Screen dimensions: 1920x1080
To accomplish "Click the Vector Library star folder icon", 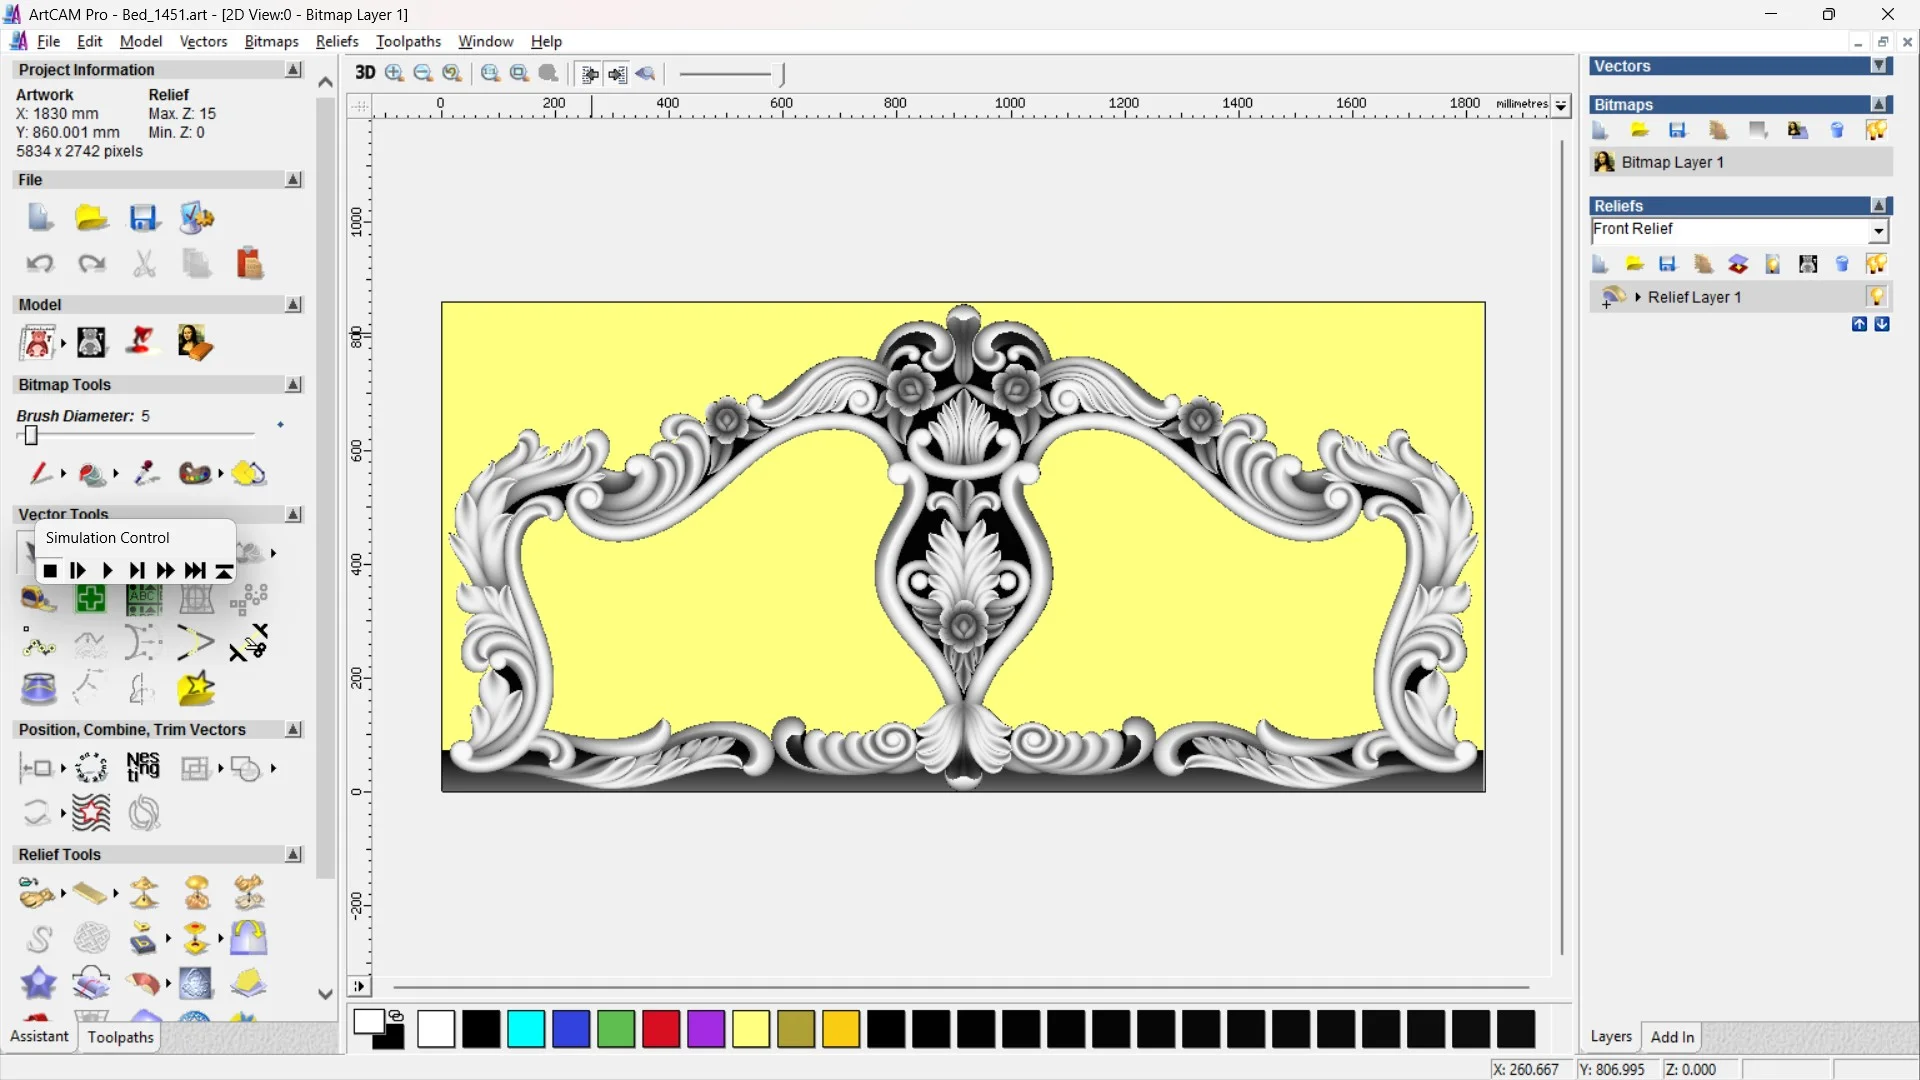I will [x=196, y=689].
